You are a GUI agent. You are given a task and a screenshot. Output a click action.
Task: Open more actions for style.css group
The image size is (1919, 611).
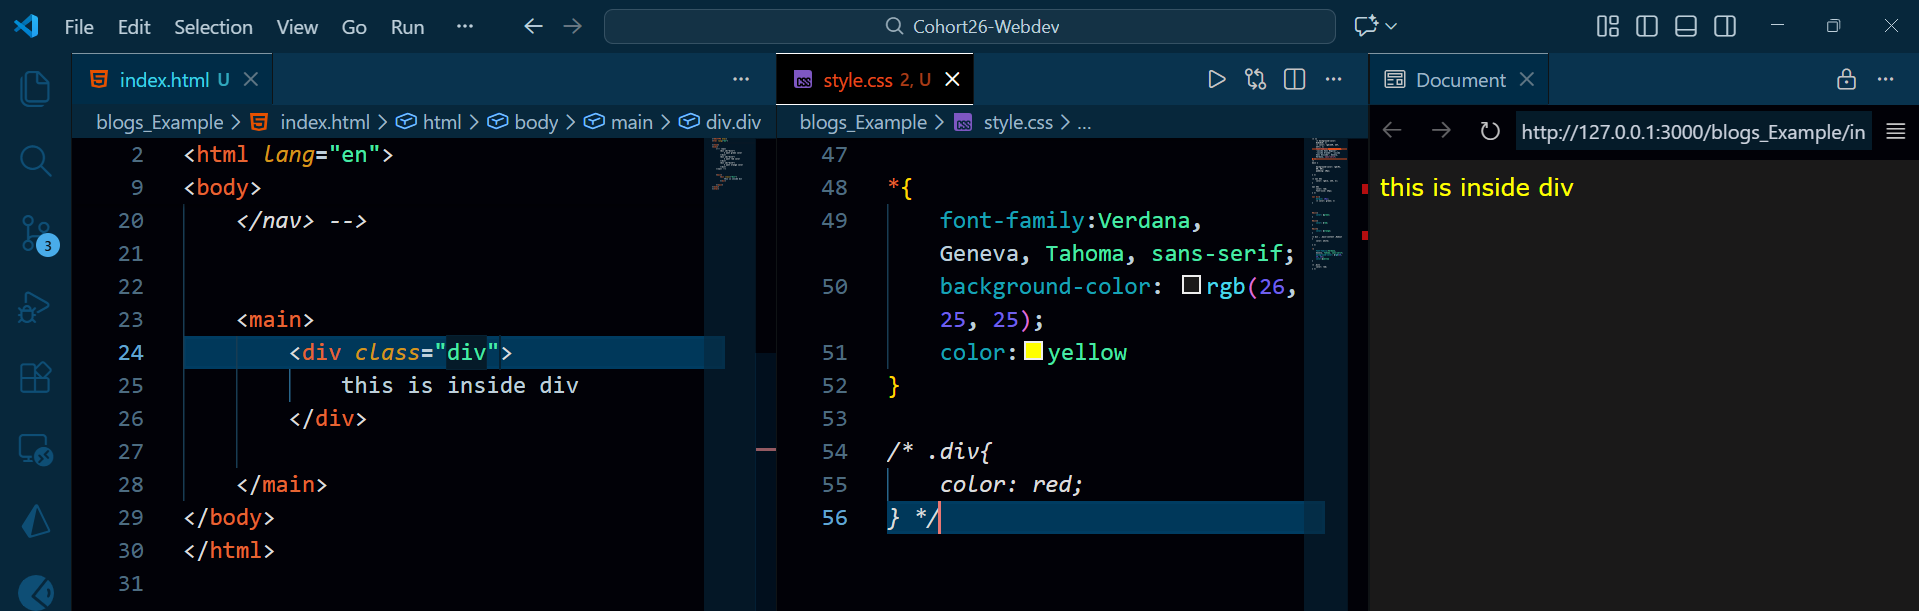pyautogui.click(x=1333, y=79)
